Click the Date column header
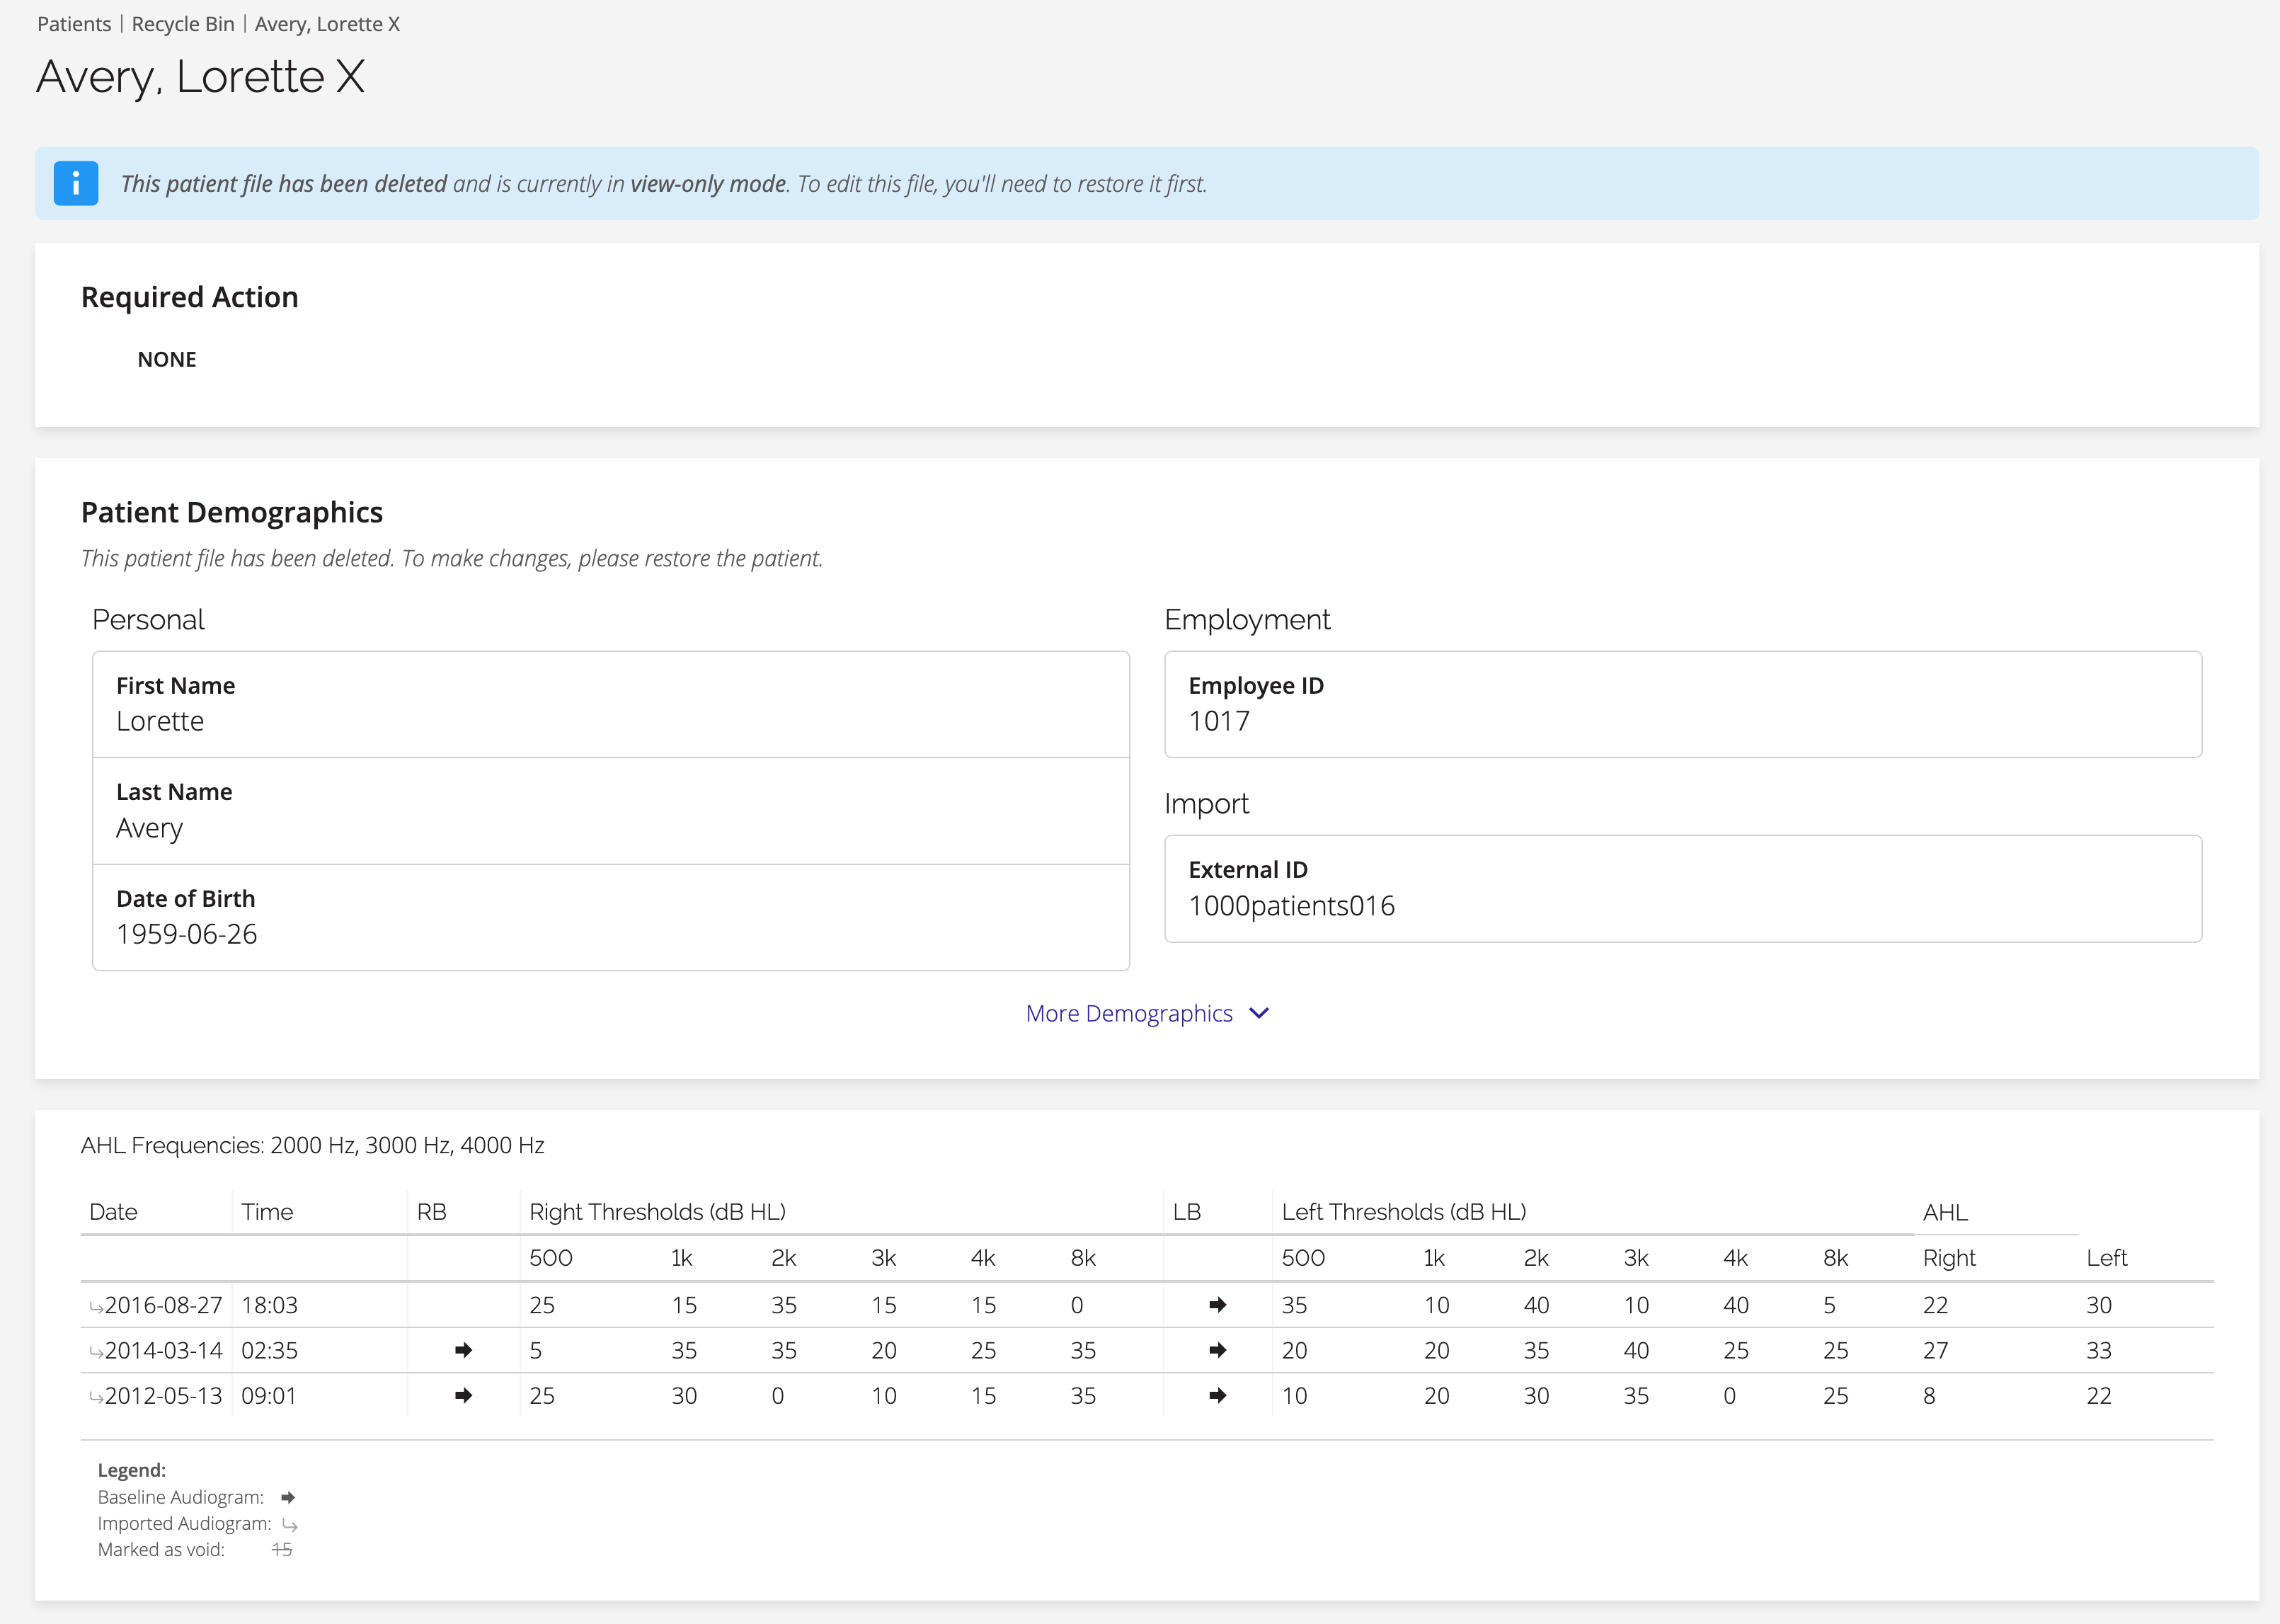Screen dimensions: 2280x1624 coord(113,1212)
